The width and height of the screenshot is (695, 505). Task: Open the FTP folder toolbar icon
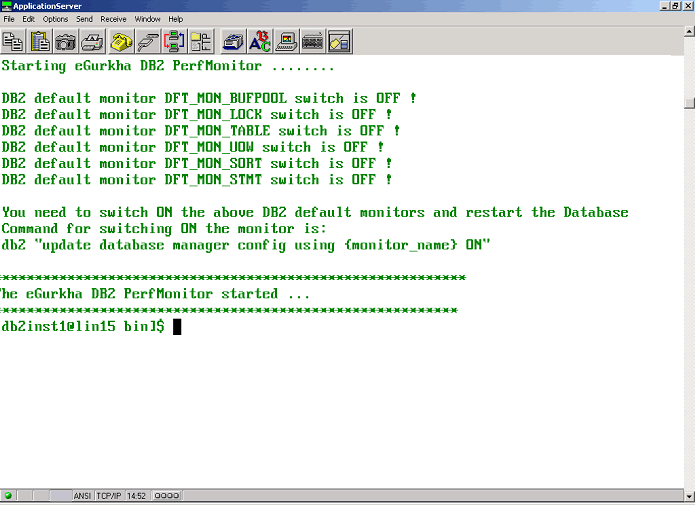(x=201, y=42)
